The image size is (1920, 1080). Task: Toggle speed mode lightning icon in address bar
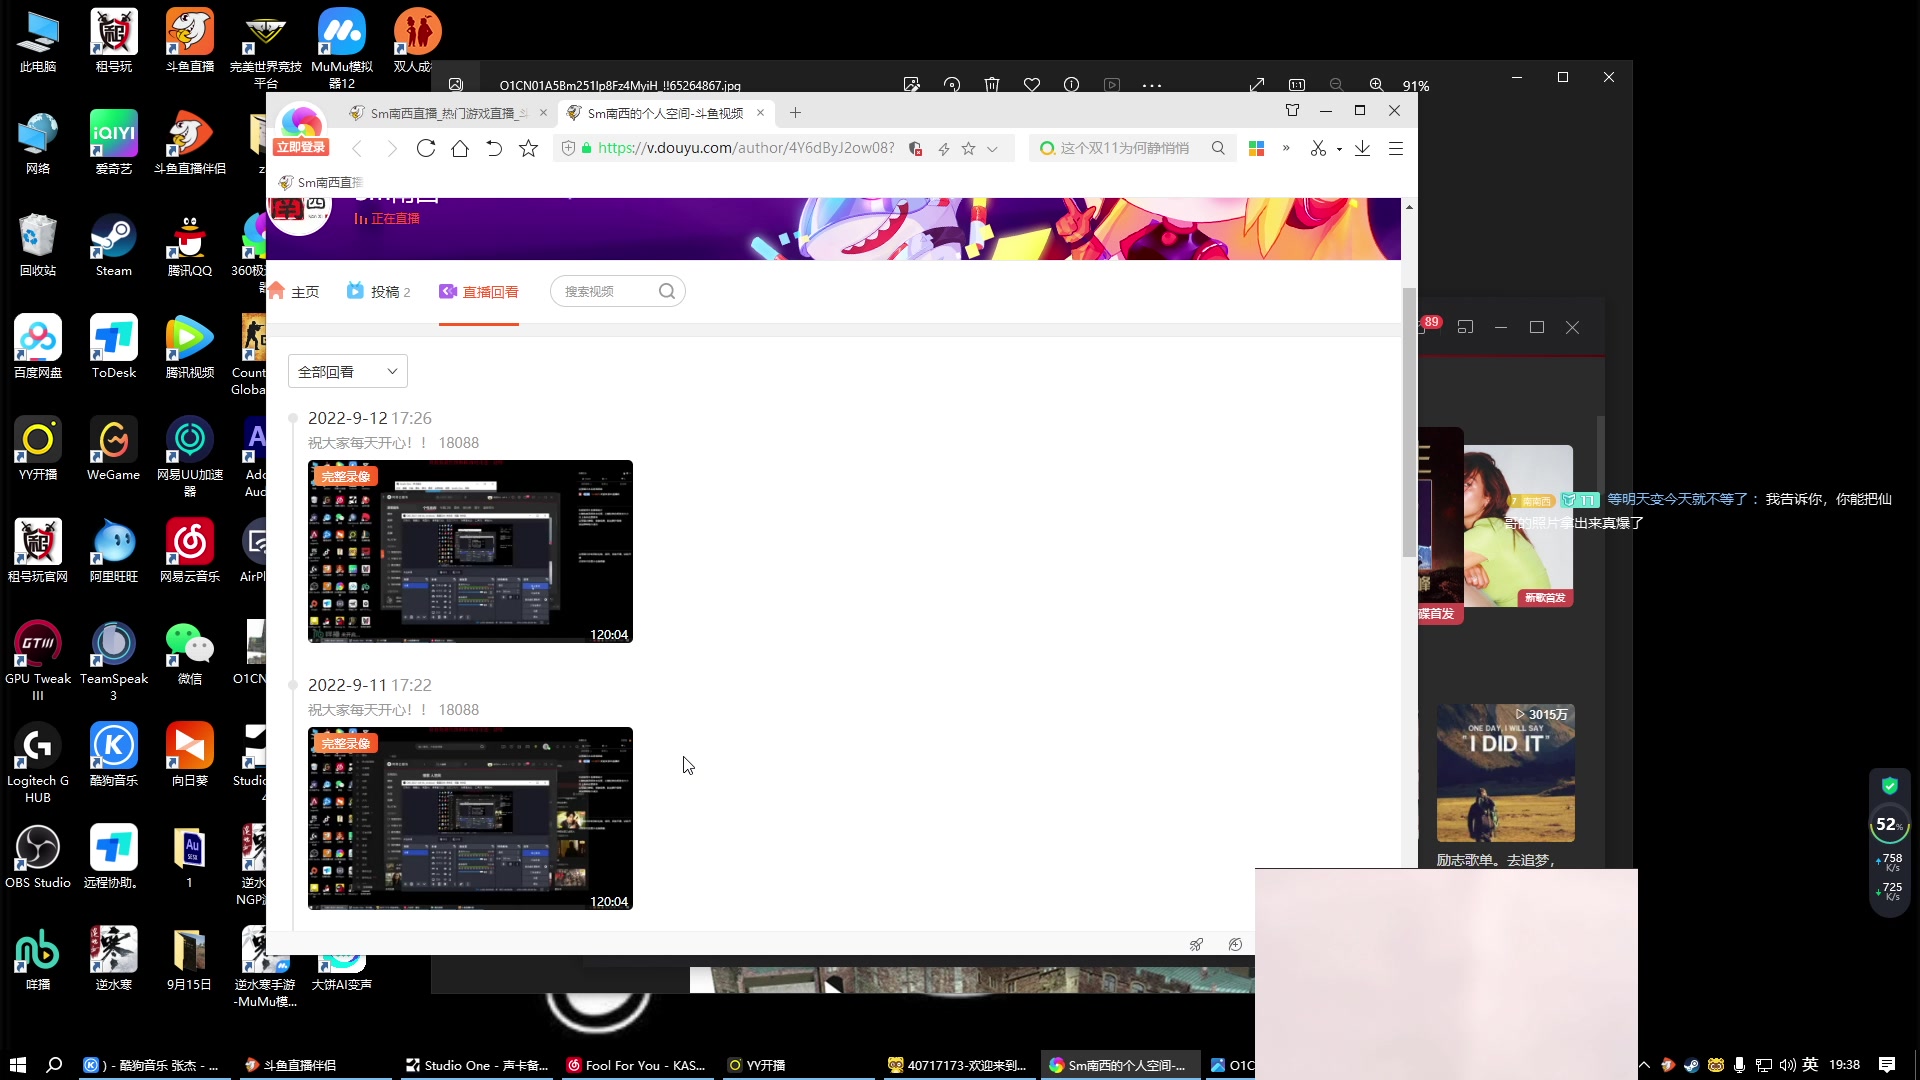(943, 148)
